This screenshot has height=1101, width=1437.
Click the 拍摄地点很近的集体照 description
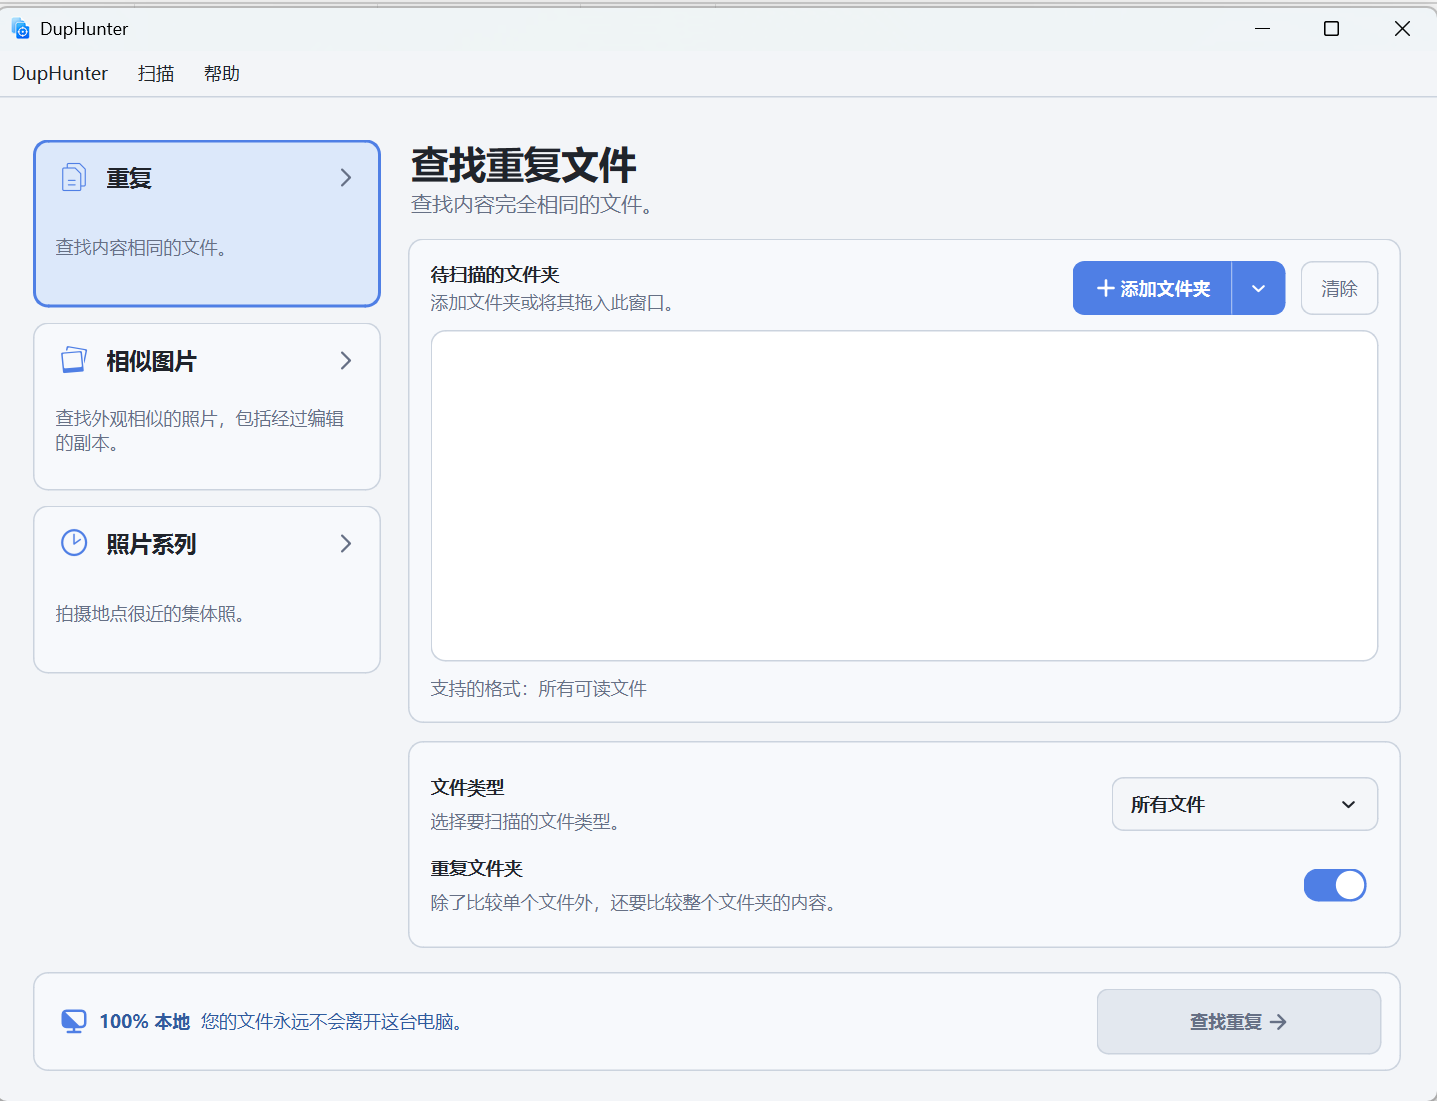(150, 613)
